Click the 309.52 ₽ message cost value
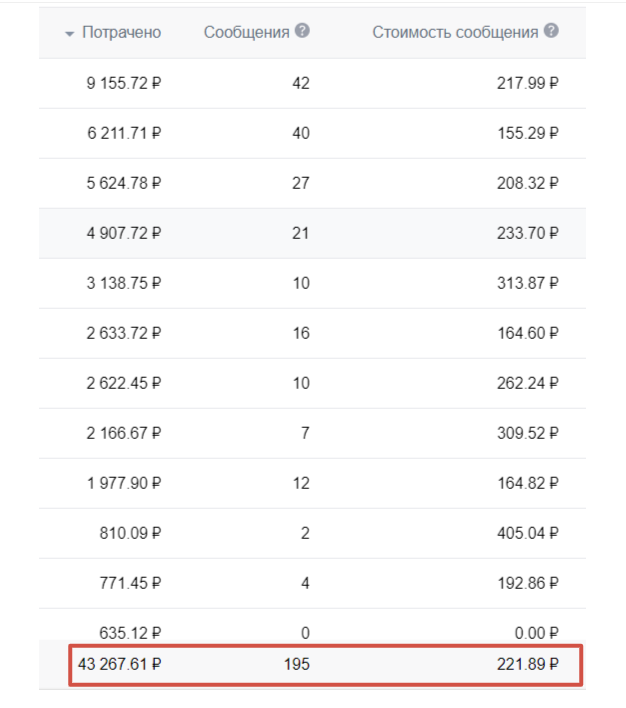The height and width of the screenshot is (708, 626). (527, 433)
